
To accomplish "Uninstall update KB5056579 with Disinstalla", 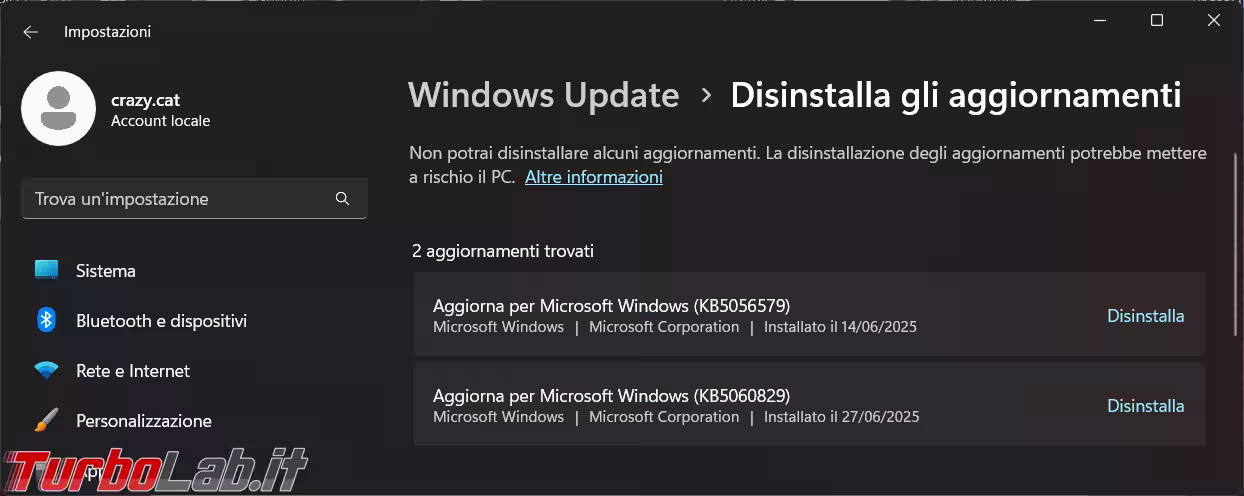I will (x=1145, y=316).
